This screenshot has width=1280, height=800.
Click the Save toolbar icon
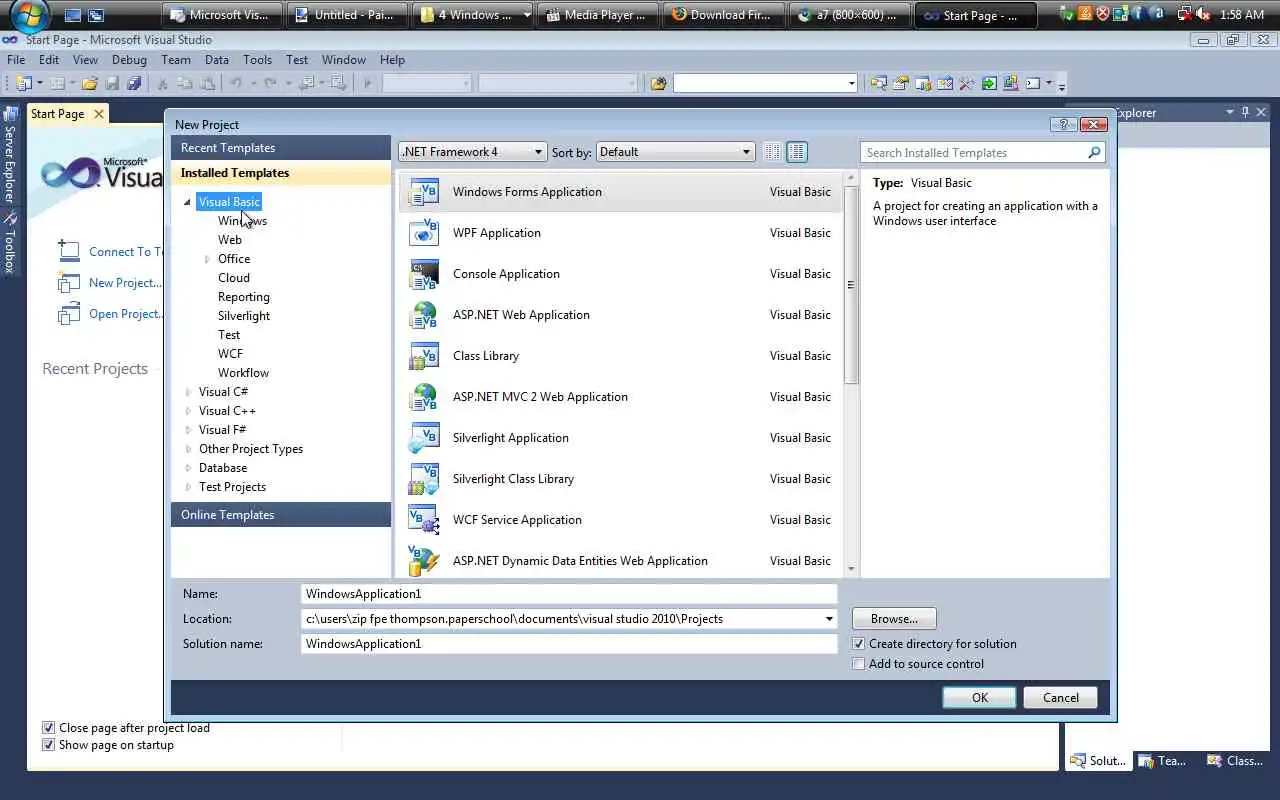[x=112, y=84]
